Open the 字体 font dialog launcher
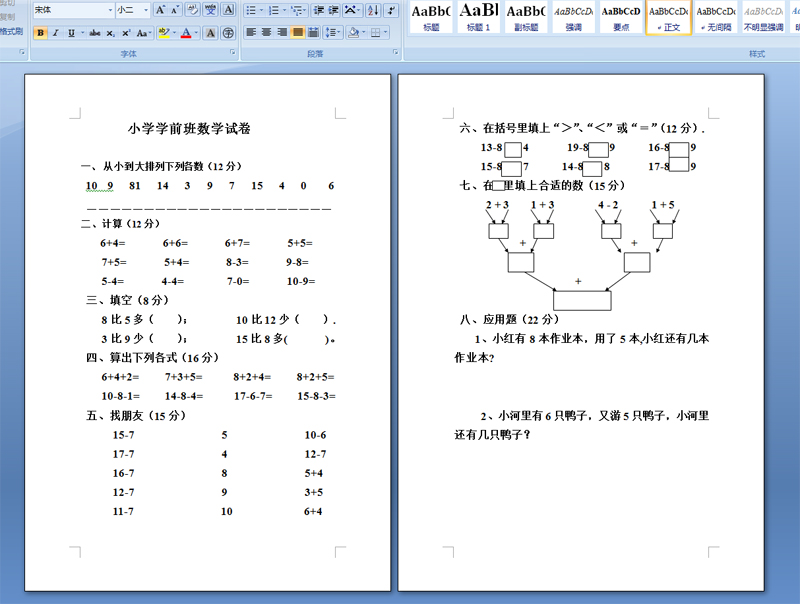800x604 pixels. 233,52
